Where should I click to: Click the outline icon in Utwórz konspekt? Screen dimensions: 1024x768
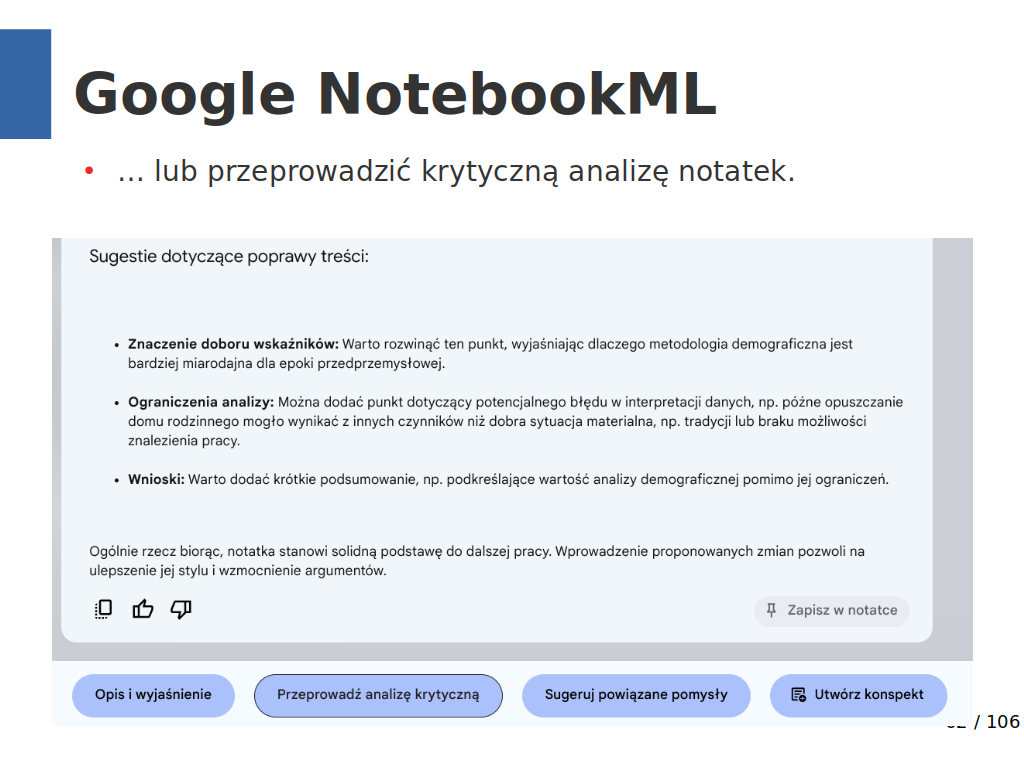point(798,695)
